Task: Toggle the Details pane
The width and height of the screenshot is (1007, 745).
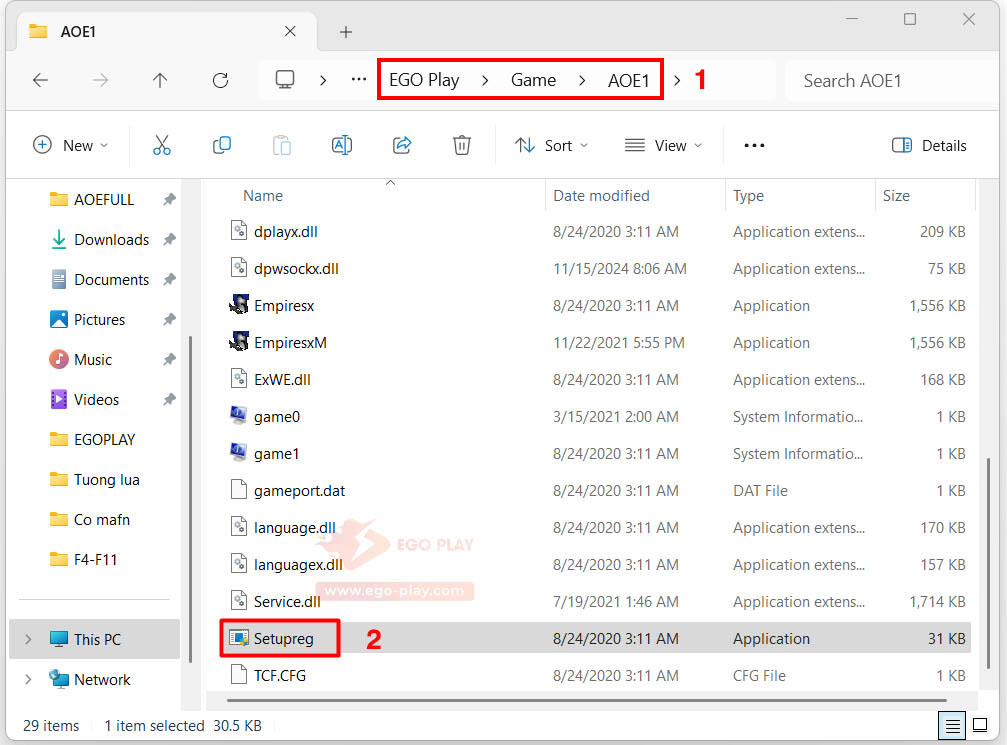Action: (x=929, y=146)
